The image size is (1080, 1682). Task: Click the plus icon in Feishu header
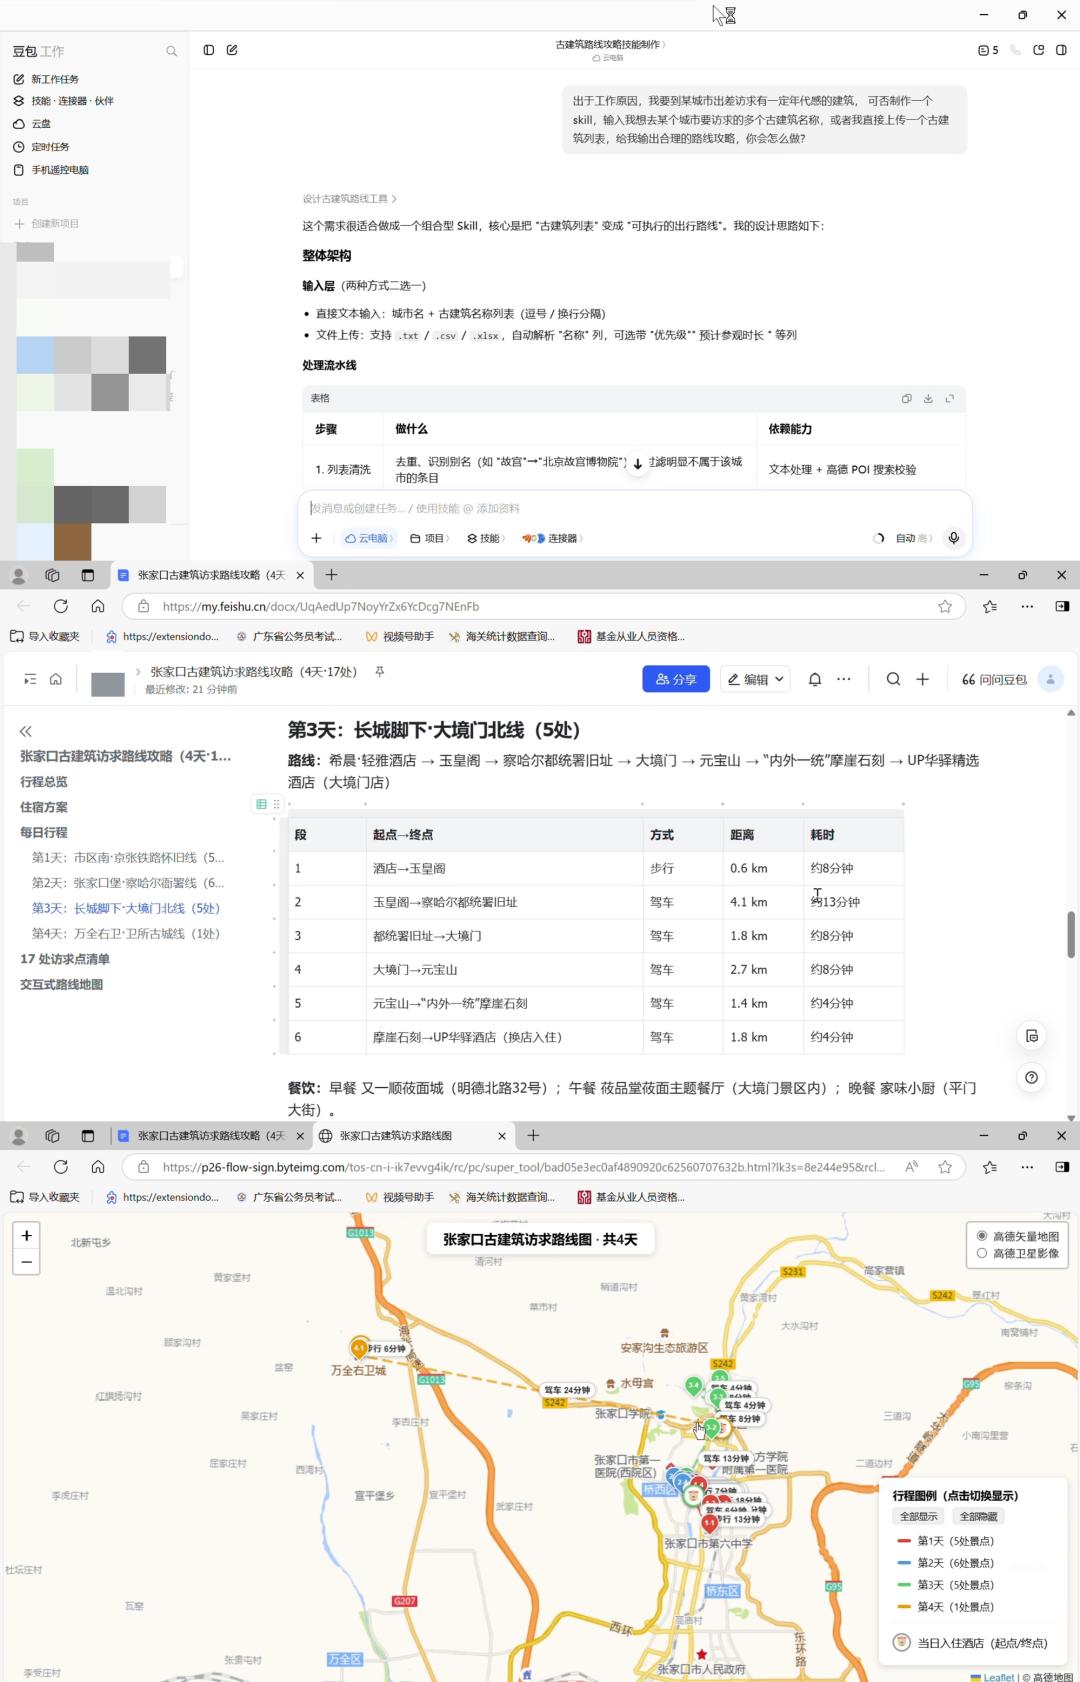(923, 679)
